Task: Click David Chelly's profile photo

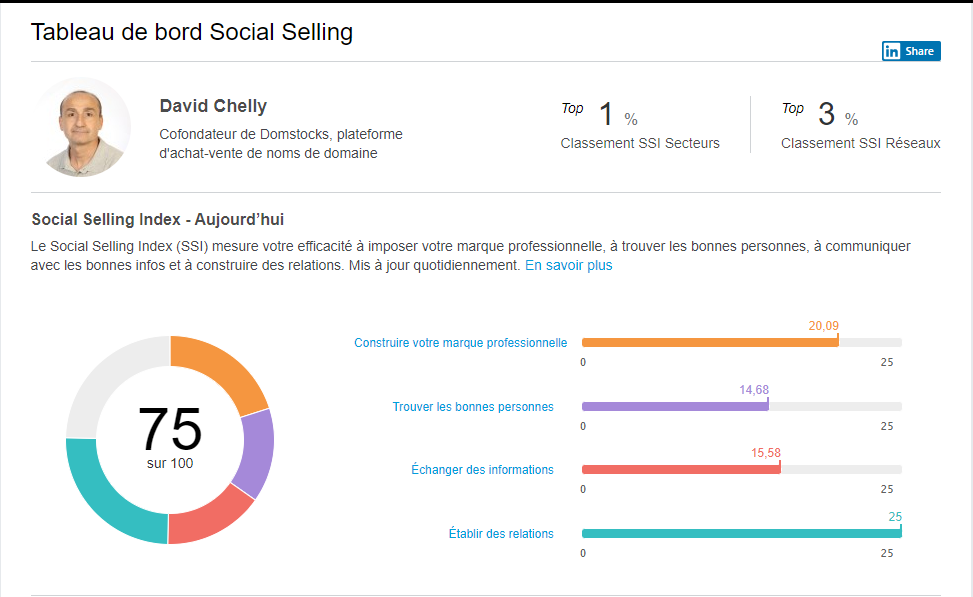Action: pyautogui.click(x=83, y=127)
